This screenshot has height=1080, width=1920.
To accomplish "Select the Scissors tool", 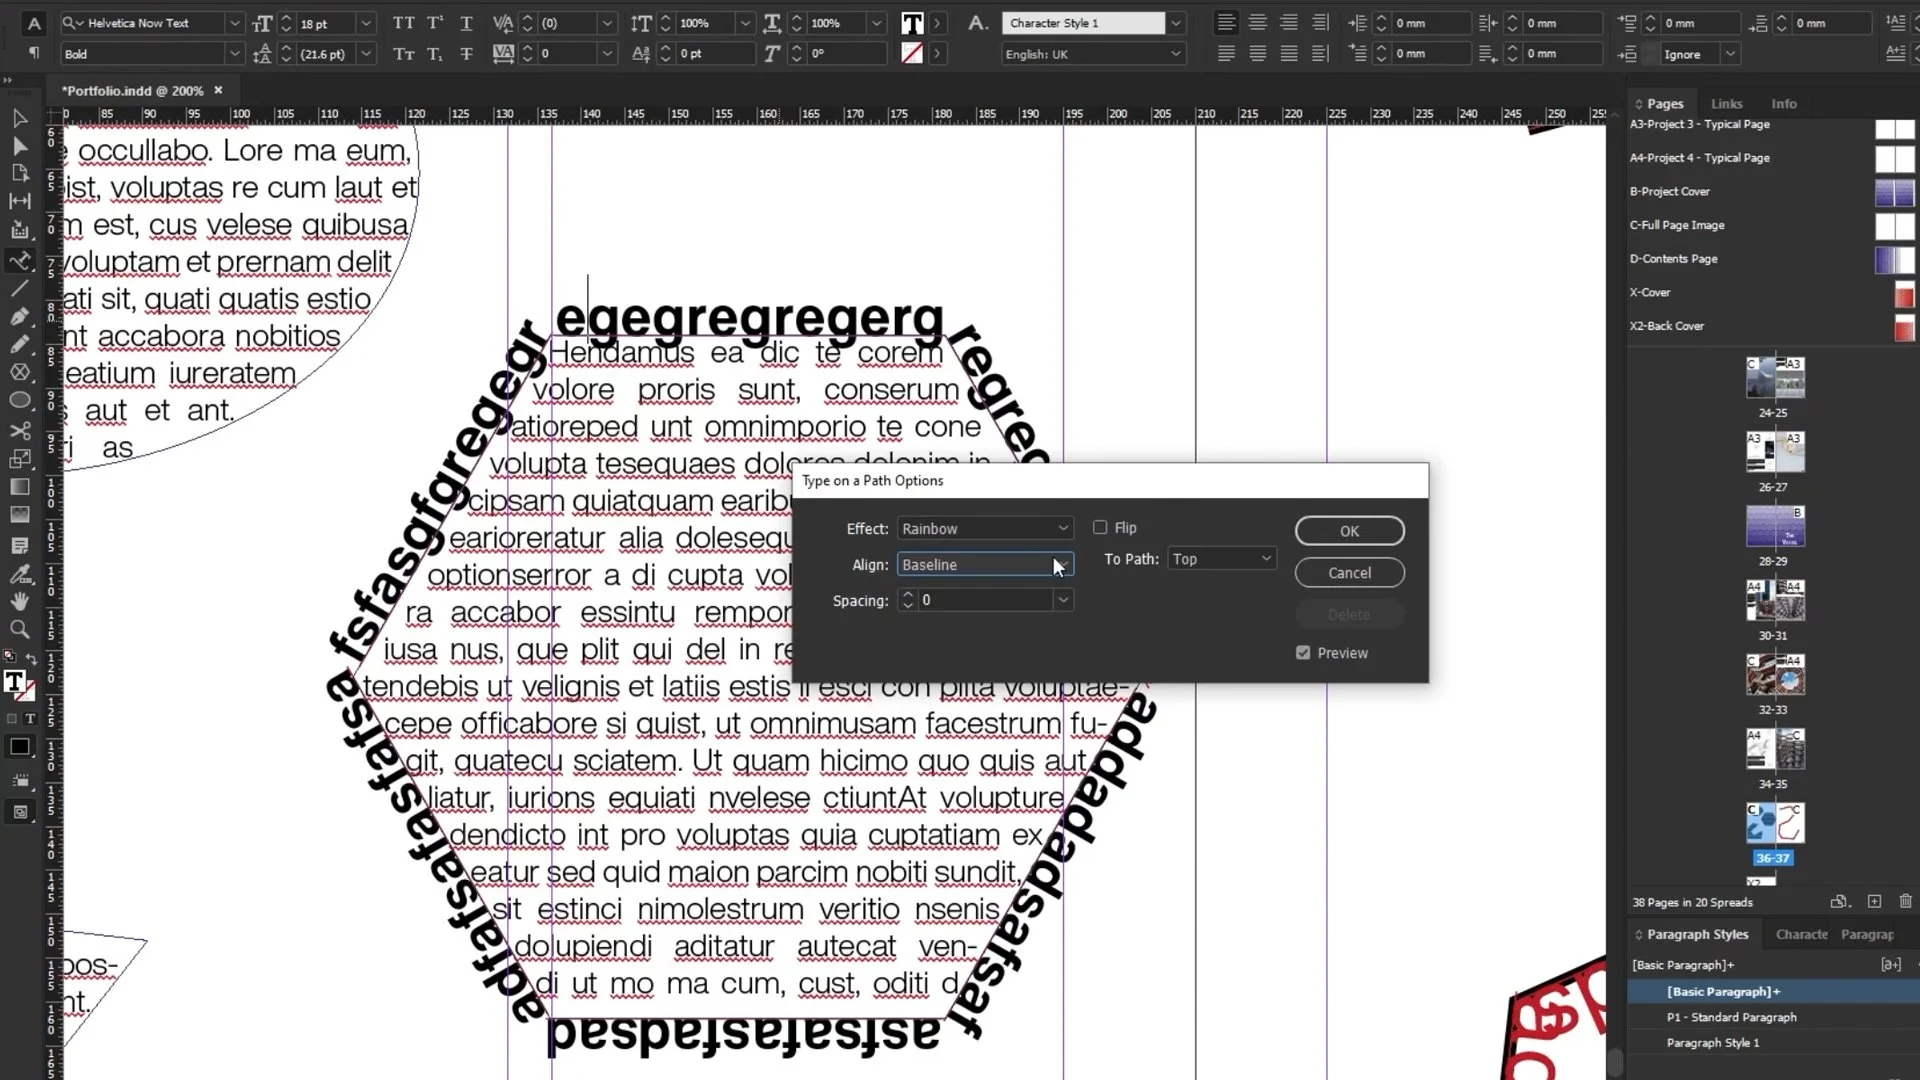I will pos(19,431).
